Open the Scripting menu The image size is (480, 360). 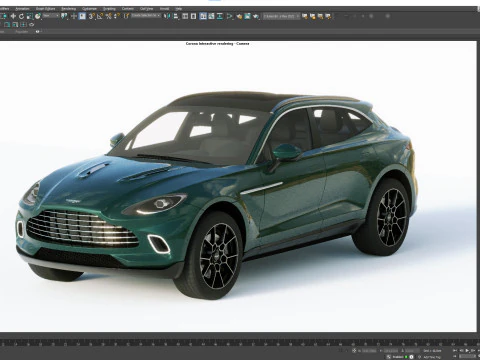point(109,9)
